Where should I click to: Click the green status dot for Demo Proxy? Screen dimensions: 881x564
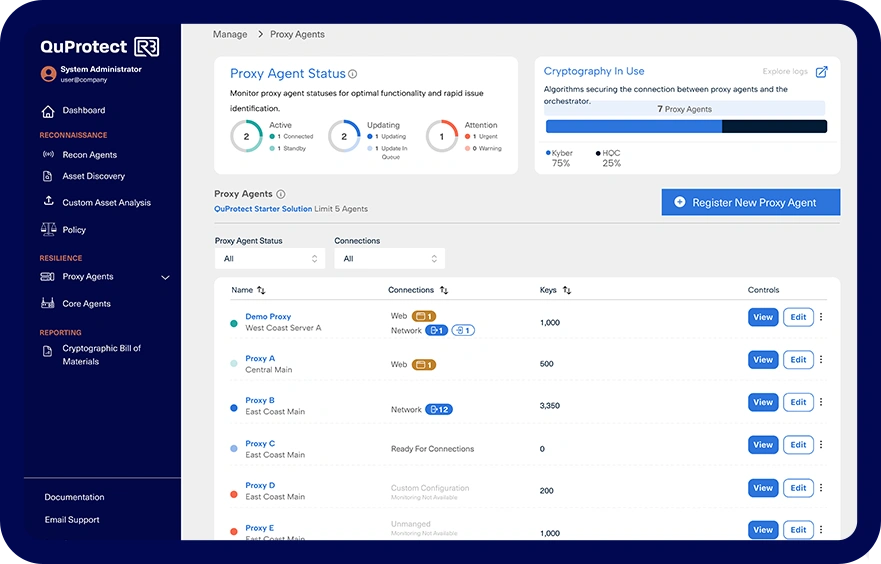pos(234,323)
